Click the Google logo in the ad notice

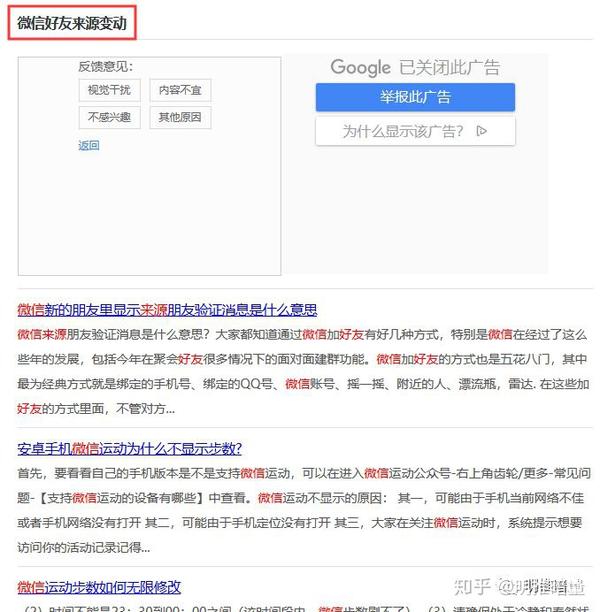360,68
